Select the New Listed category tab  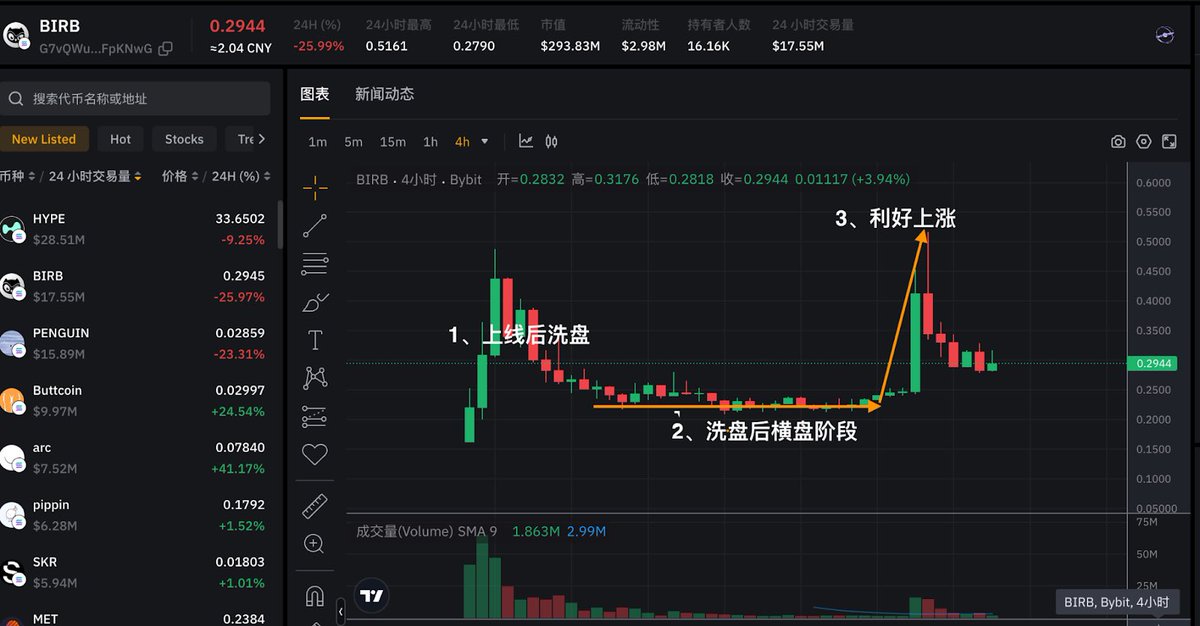(x=44, y=139)
